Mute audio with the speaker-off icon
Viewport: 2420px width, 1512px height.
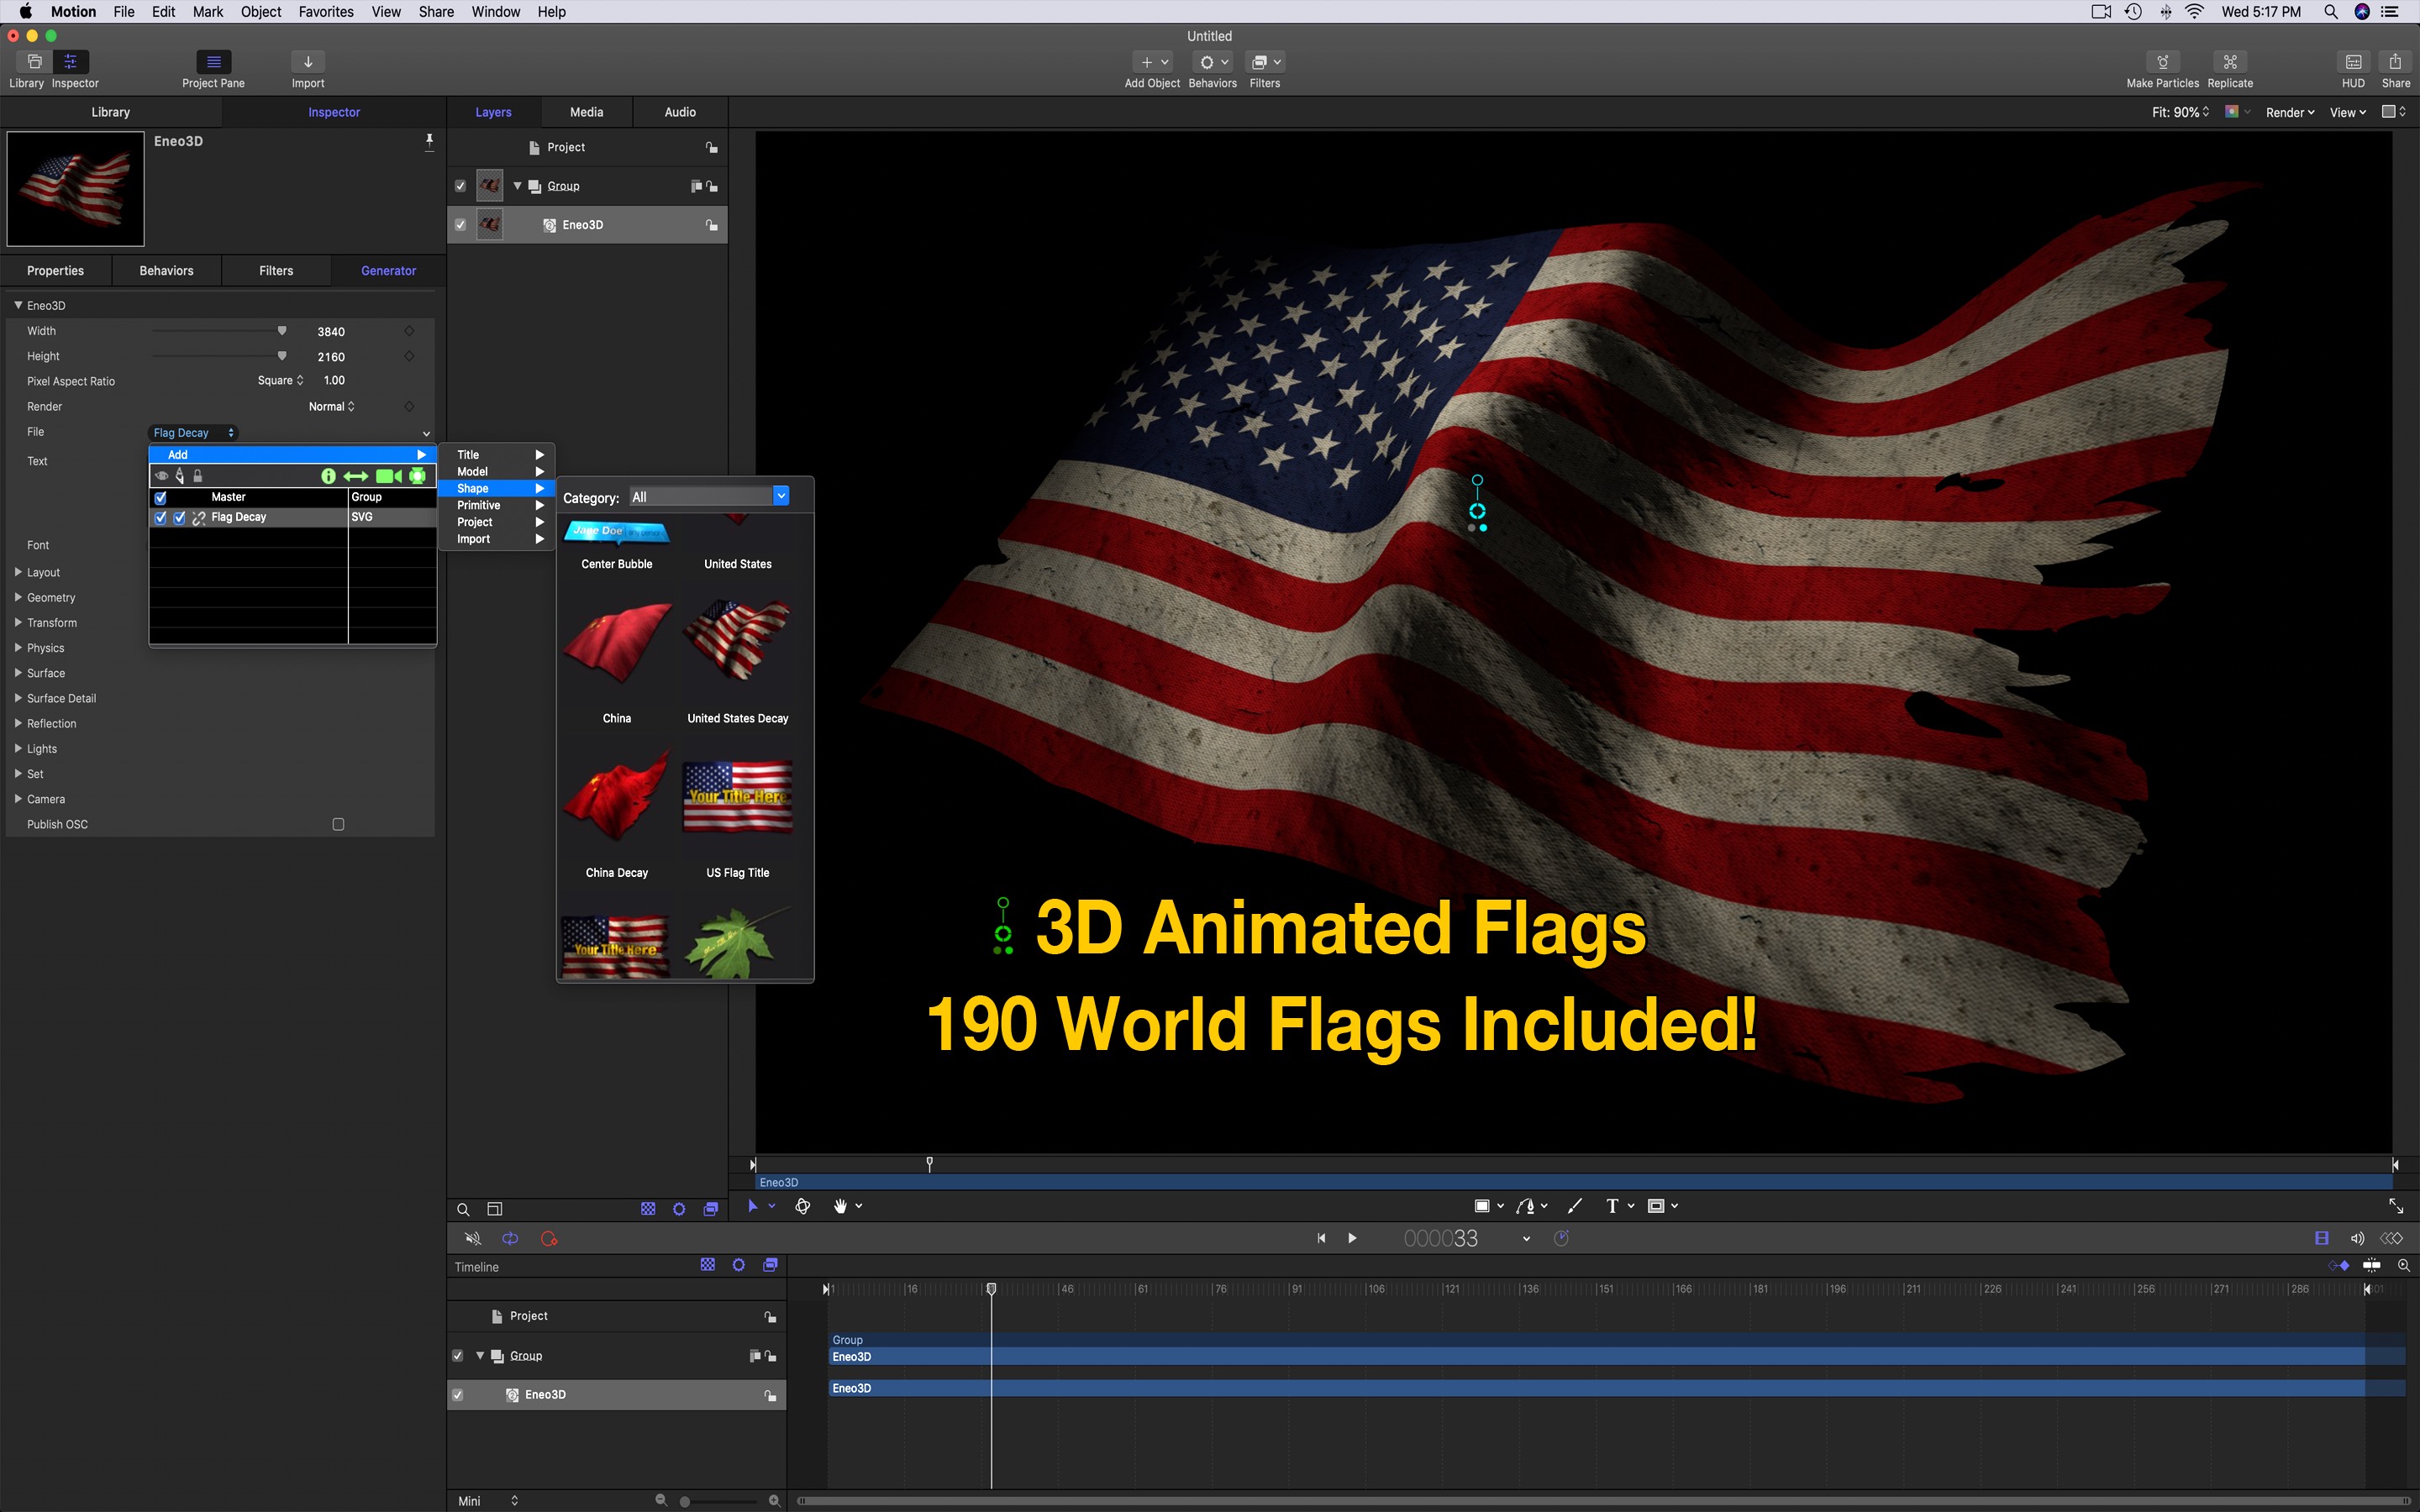pos(473,1239)
